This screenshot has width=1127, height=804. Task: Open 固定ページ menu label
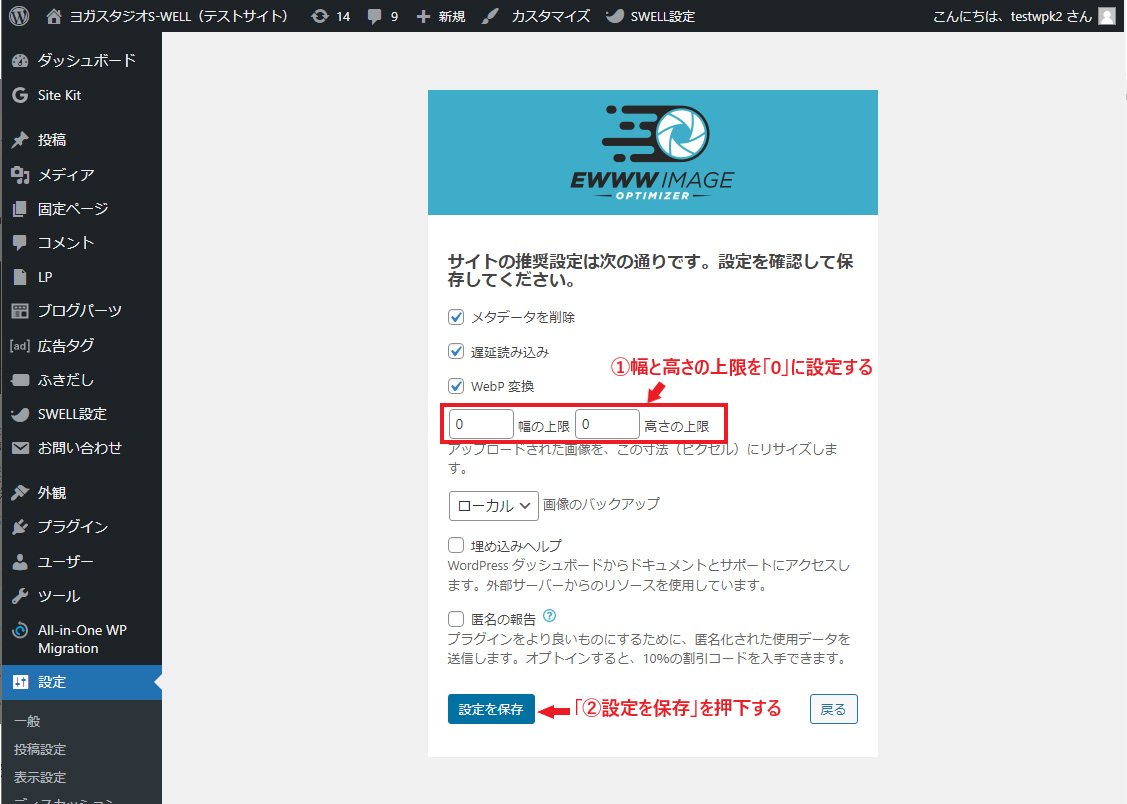(x=73, y=208)
